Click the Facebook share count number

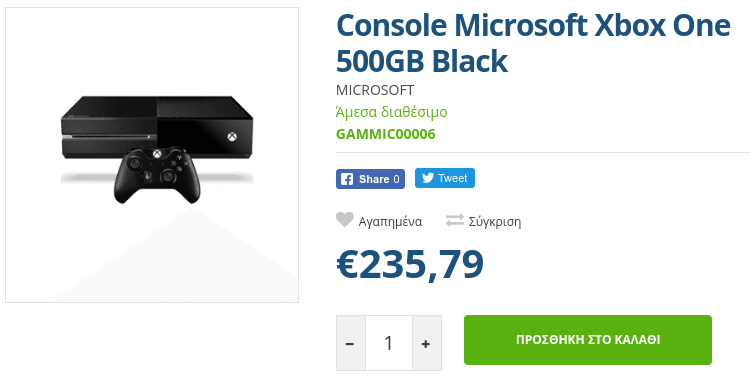pyautogui.click(x=396, y=179)
